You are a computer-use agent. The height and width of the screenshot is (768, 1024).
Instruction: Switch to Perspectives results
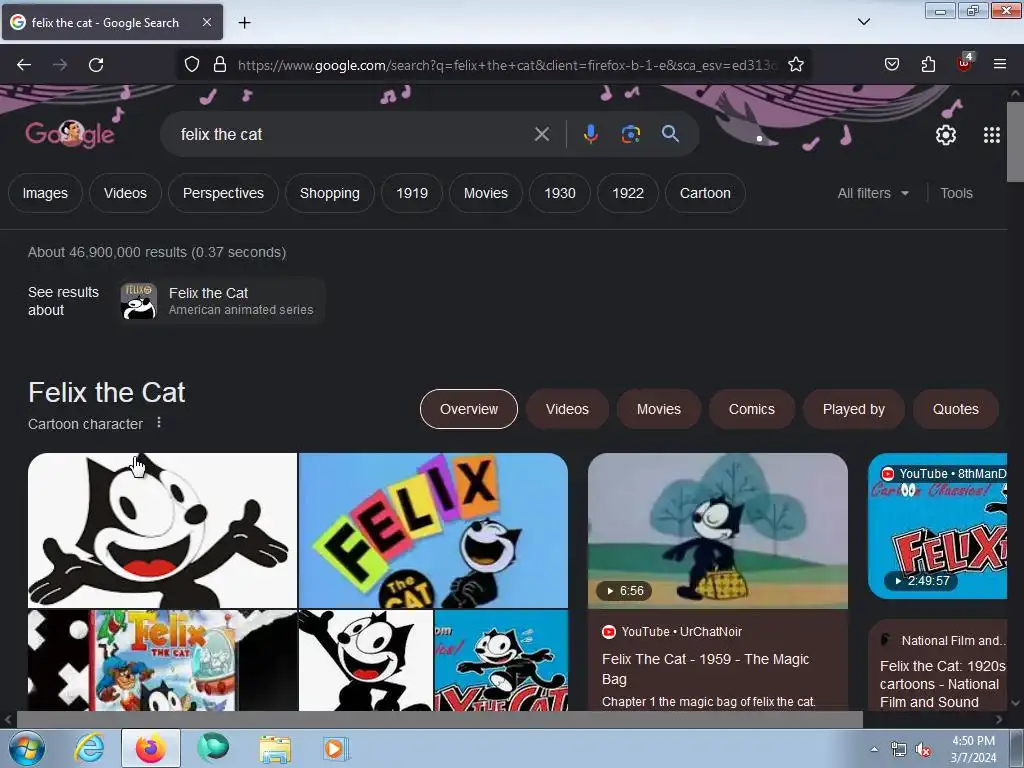pyautogui.click(x=223, y=193)
